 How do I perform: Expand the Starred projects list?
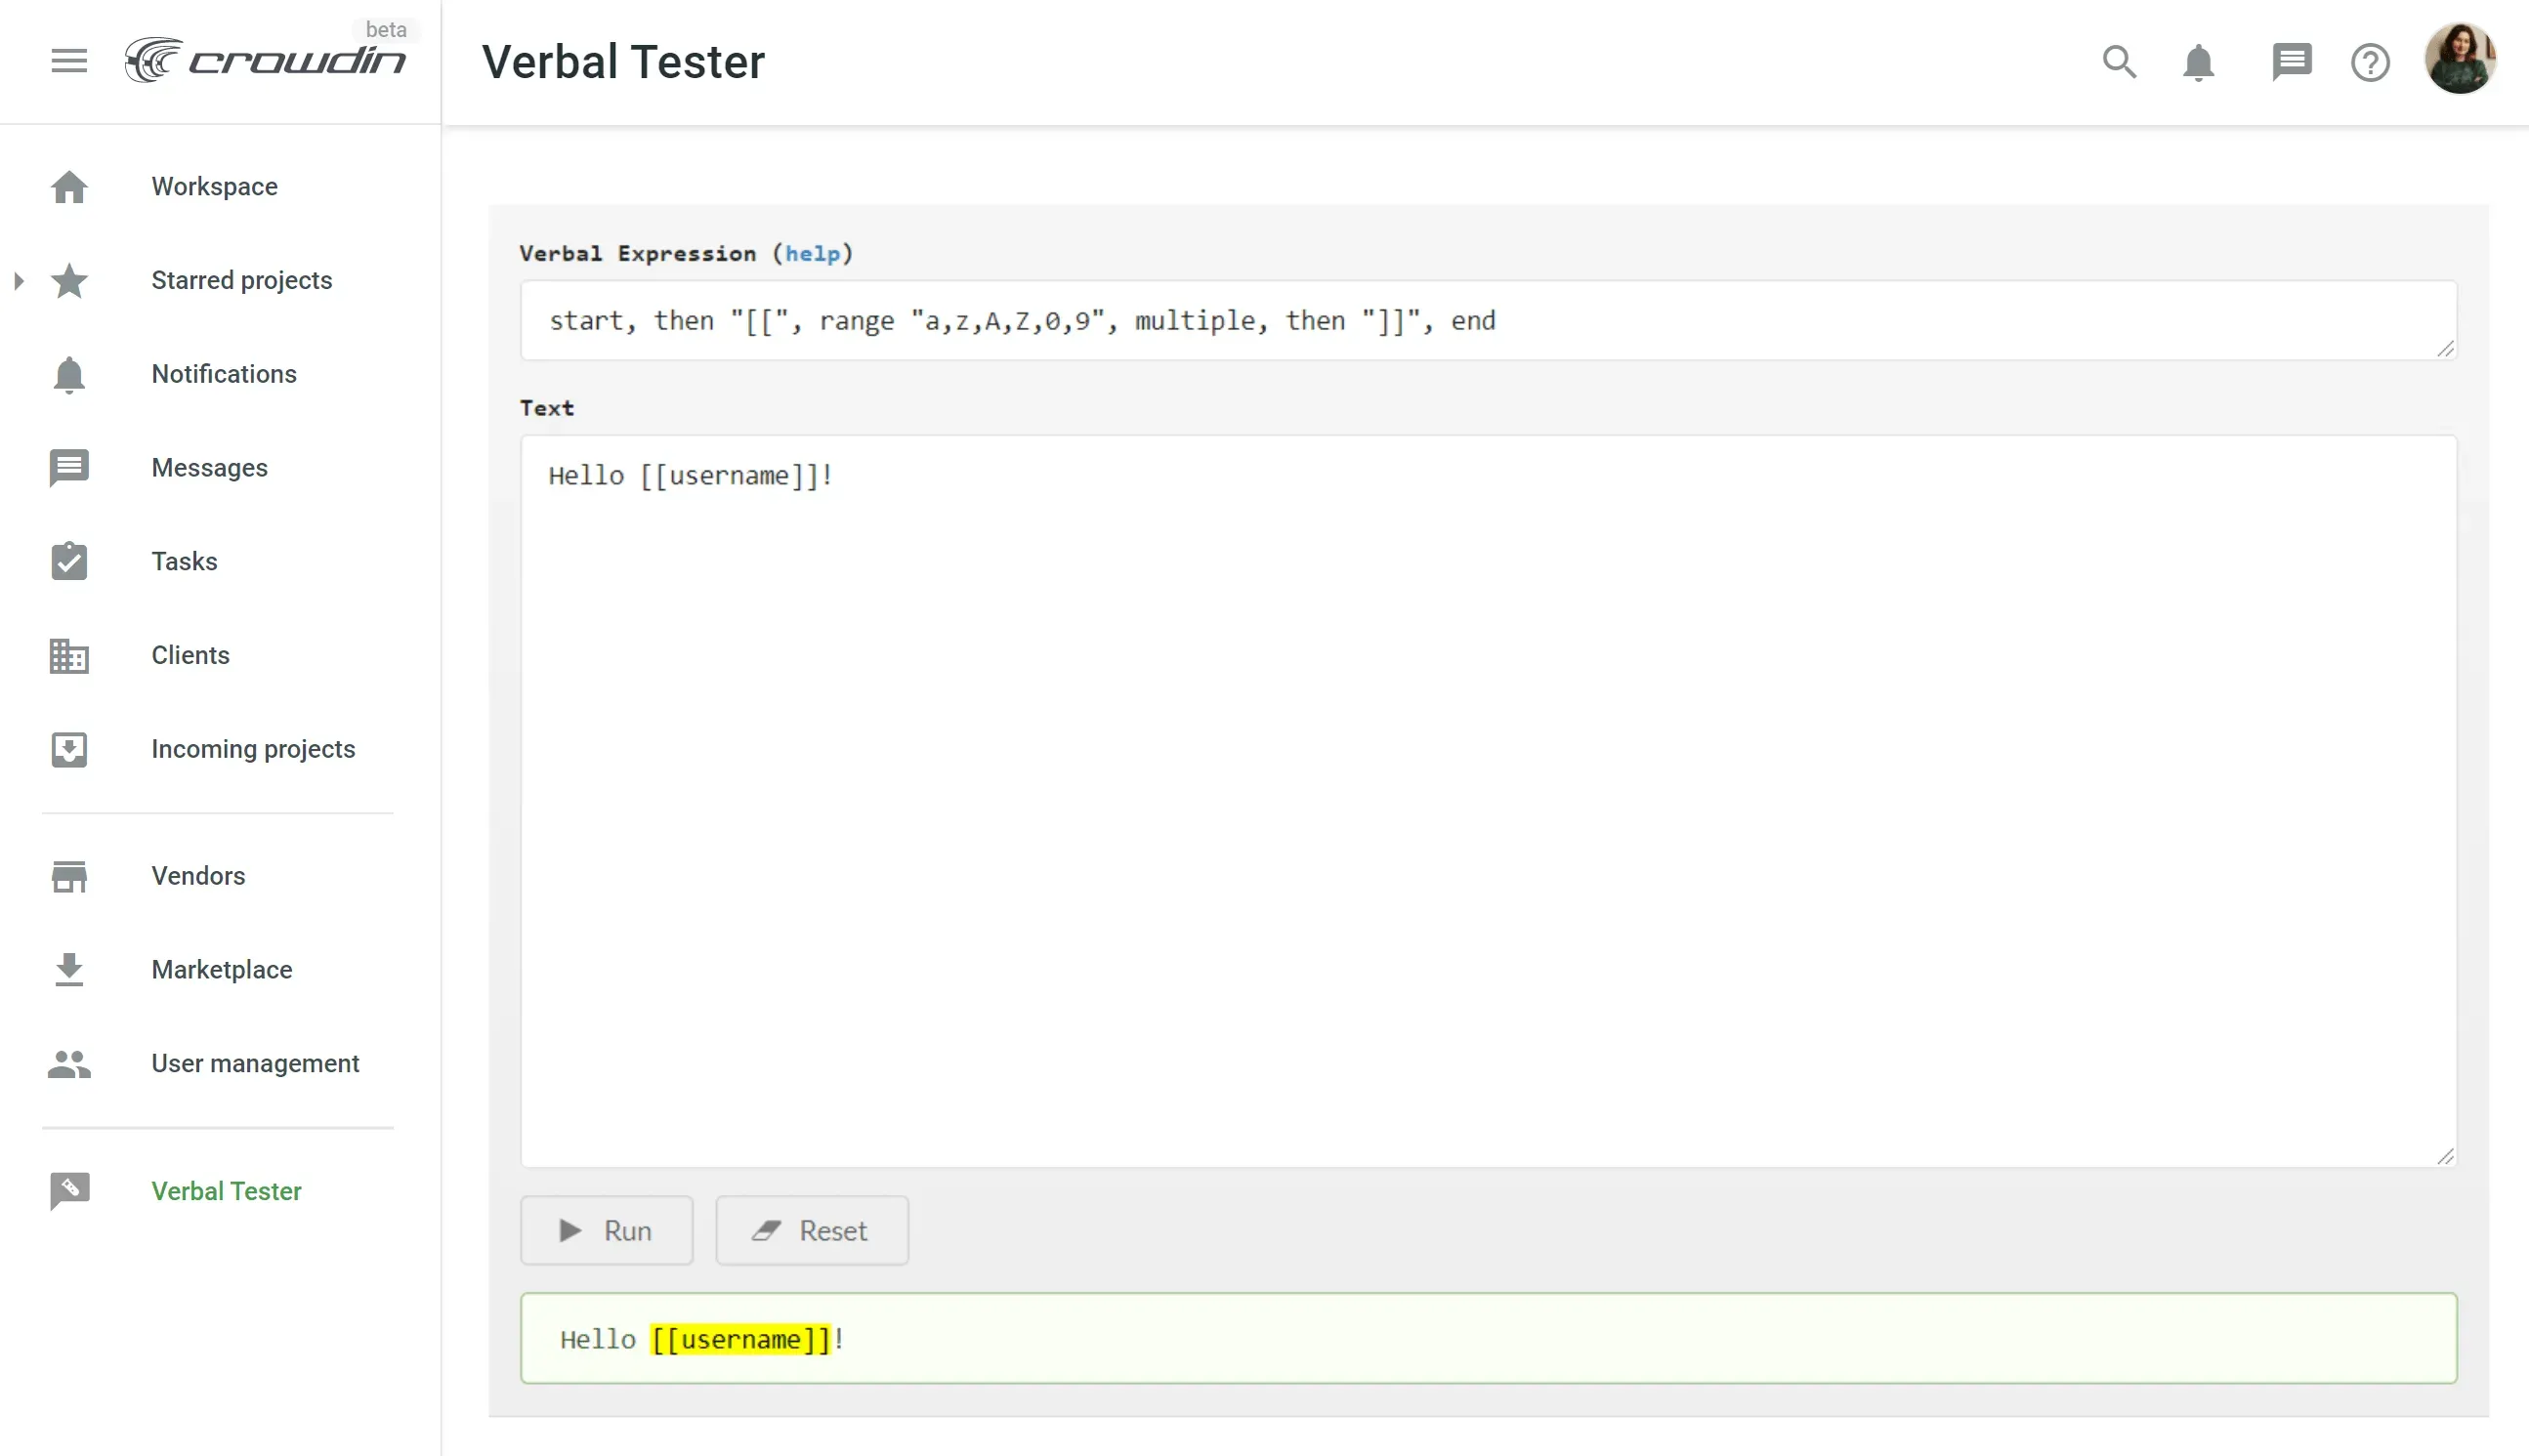coord(18,281)
